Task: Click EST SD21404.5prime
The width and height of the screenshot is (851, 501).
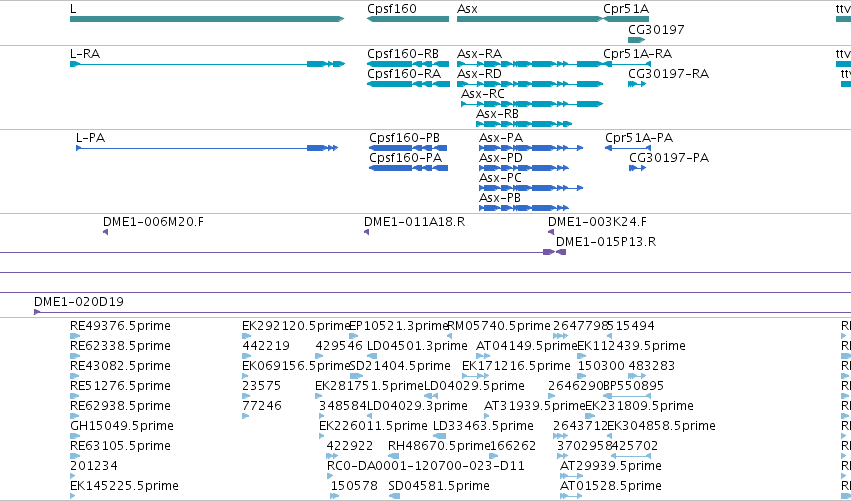Action: click(x=357, y=376)
